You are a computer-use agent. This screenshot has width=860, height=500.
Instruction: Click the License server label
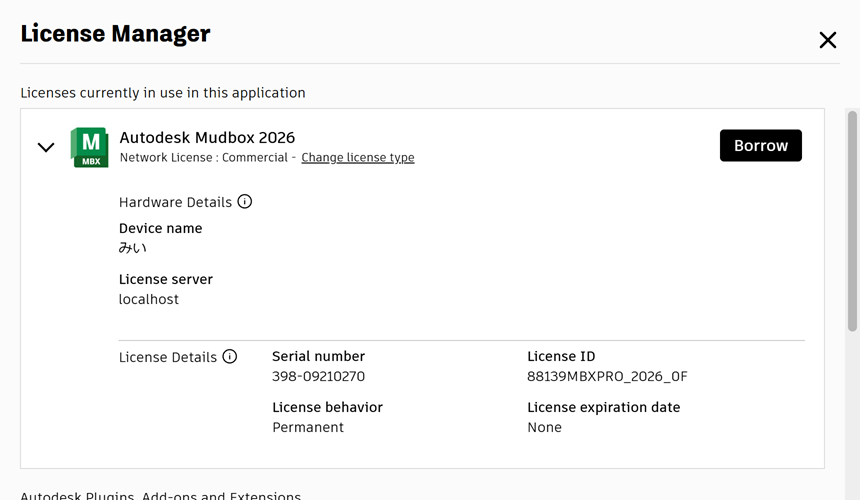click(166, 279)
